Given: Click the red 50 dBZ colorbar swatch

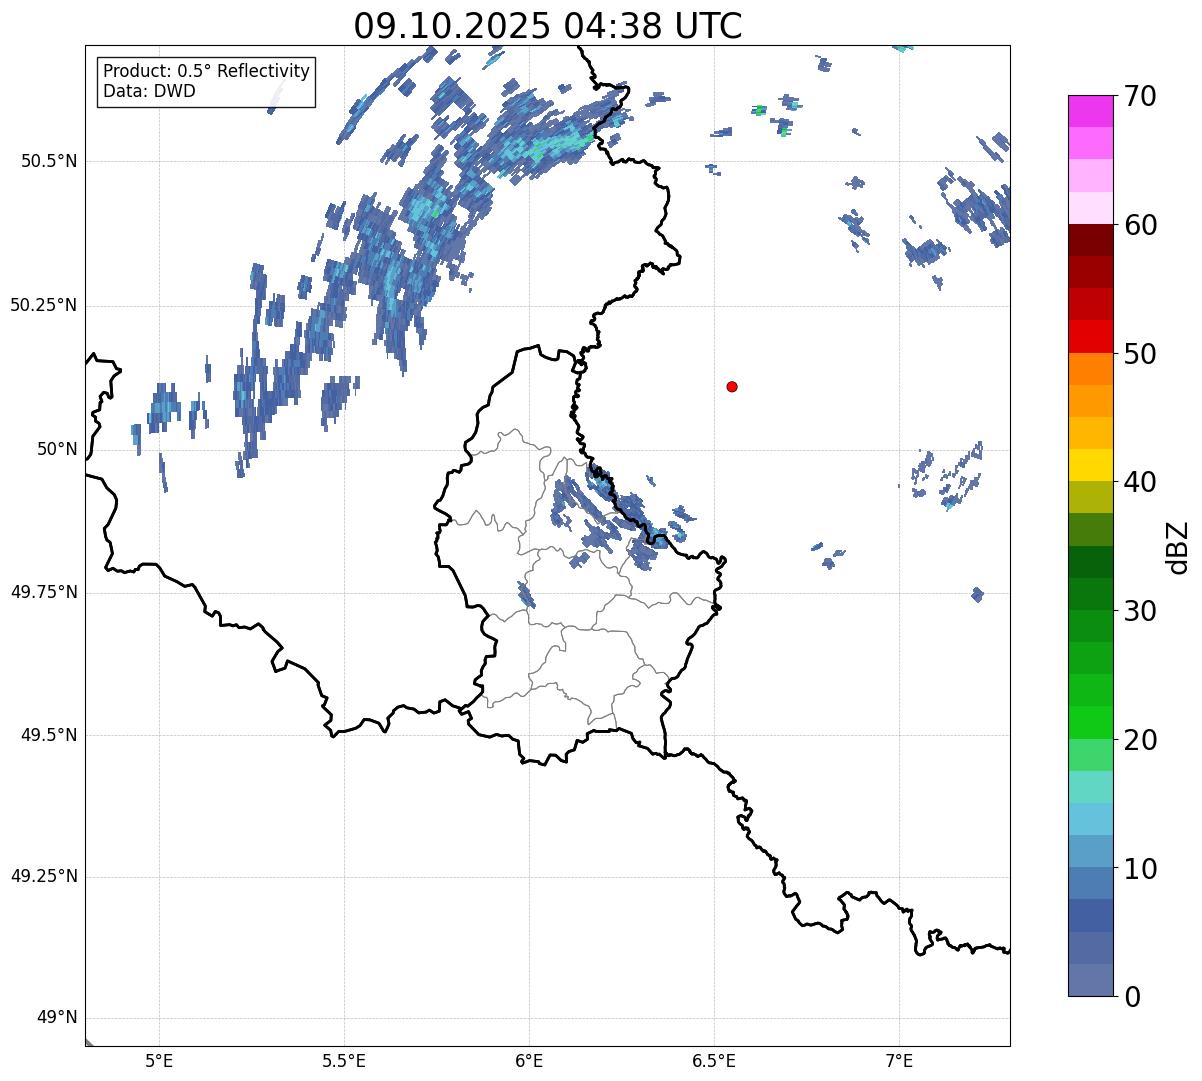Looking at the screenshot, I should pyautogui.click(x=1090, y=337).
